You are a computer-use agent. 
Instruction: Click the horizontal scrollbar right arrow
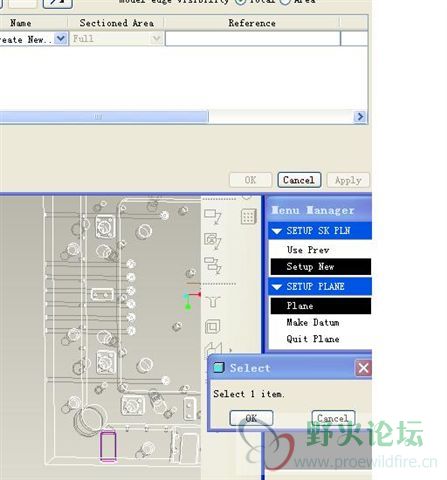(x=360, y=117)
